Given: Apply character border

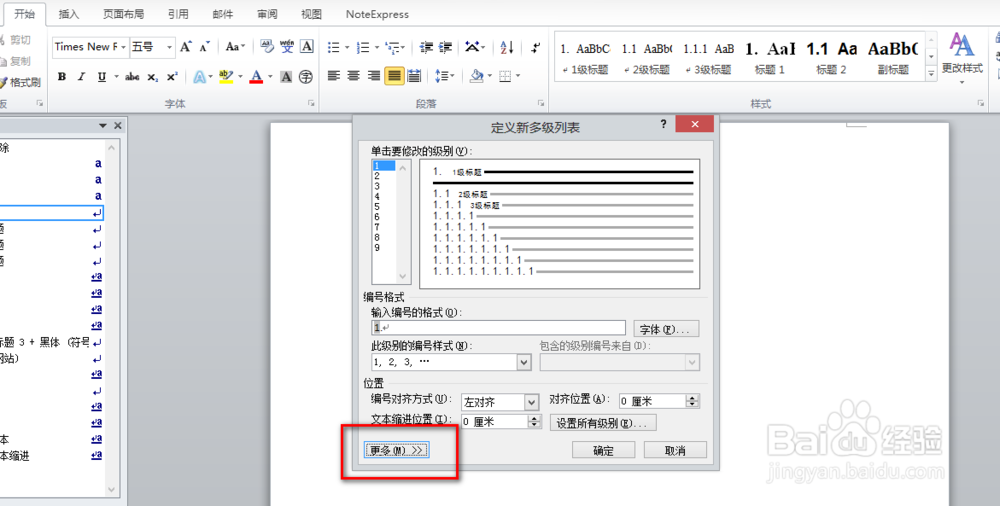Looking at the screenshot, I should click(307, 47).
